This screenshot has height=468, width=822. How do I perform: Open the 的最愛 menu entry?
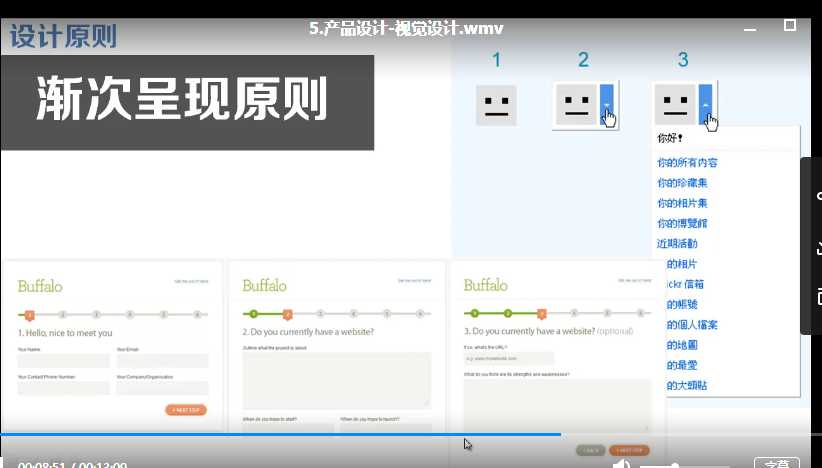[682, 365]
